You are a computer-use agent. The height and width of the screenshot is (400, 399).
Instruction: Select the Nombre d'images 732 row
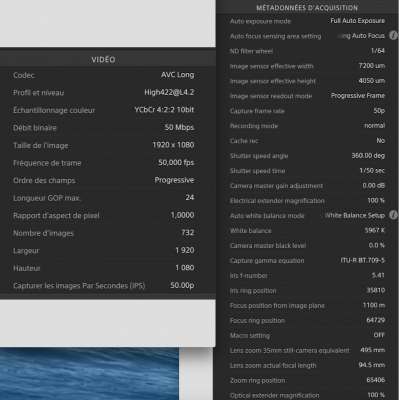coord(103,233)
